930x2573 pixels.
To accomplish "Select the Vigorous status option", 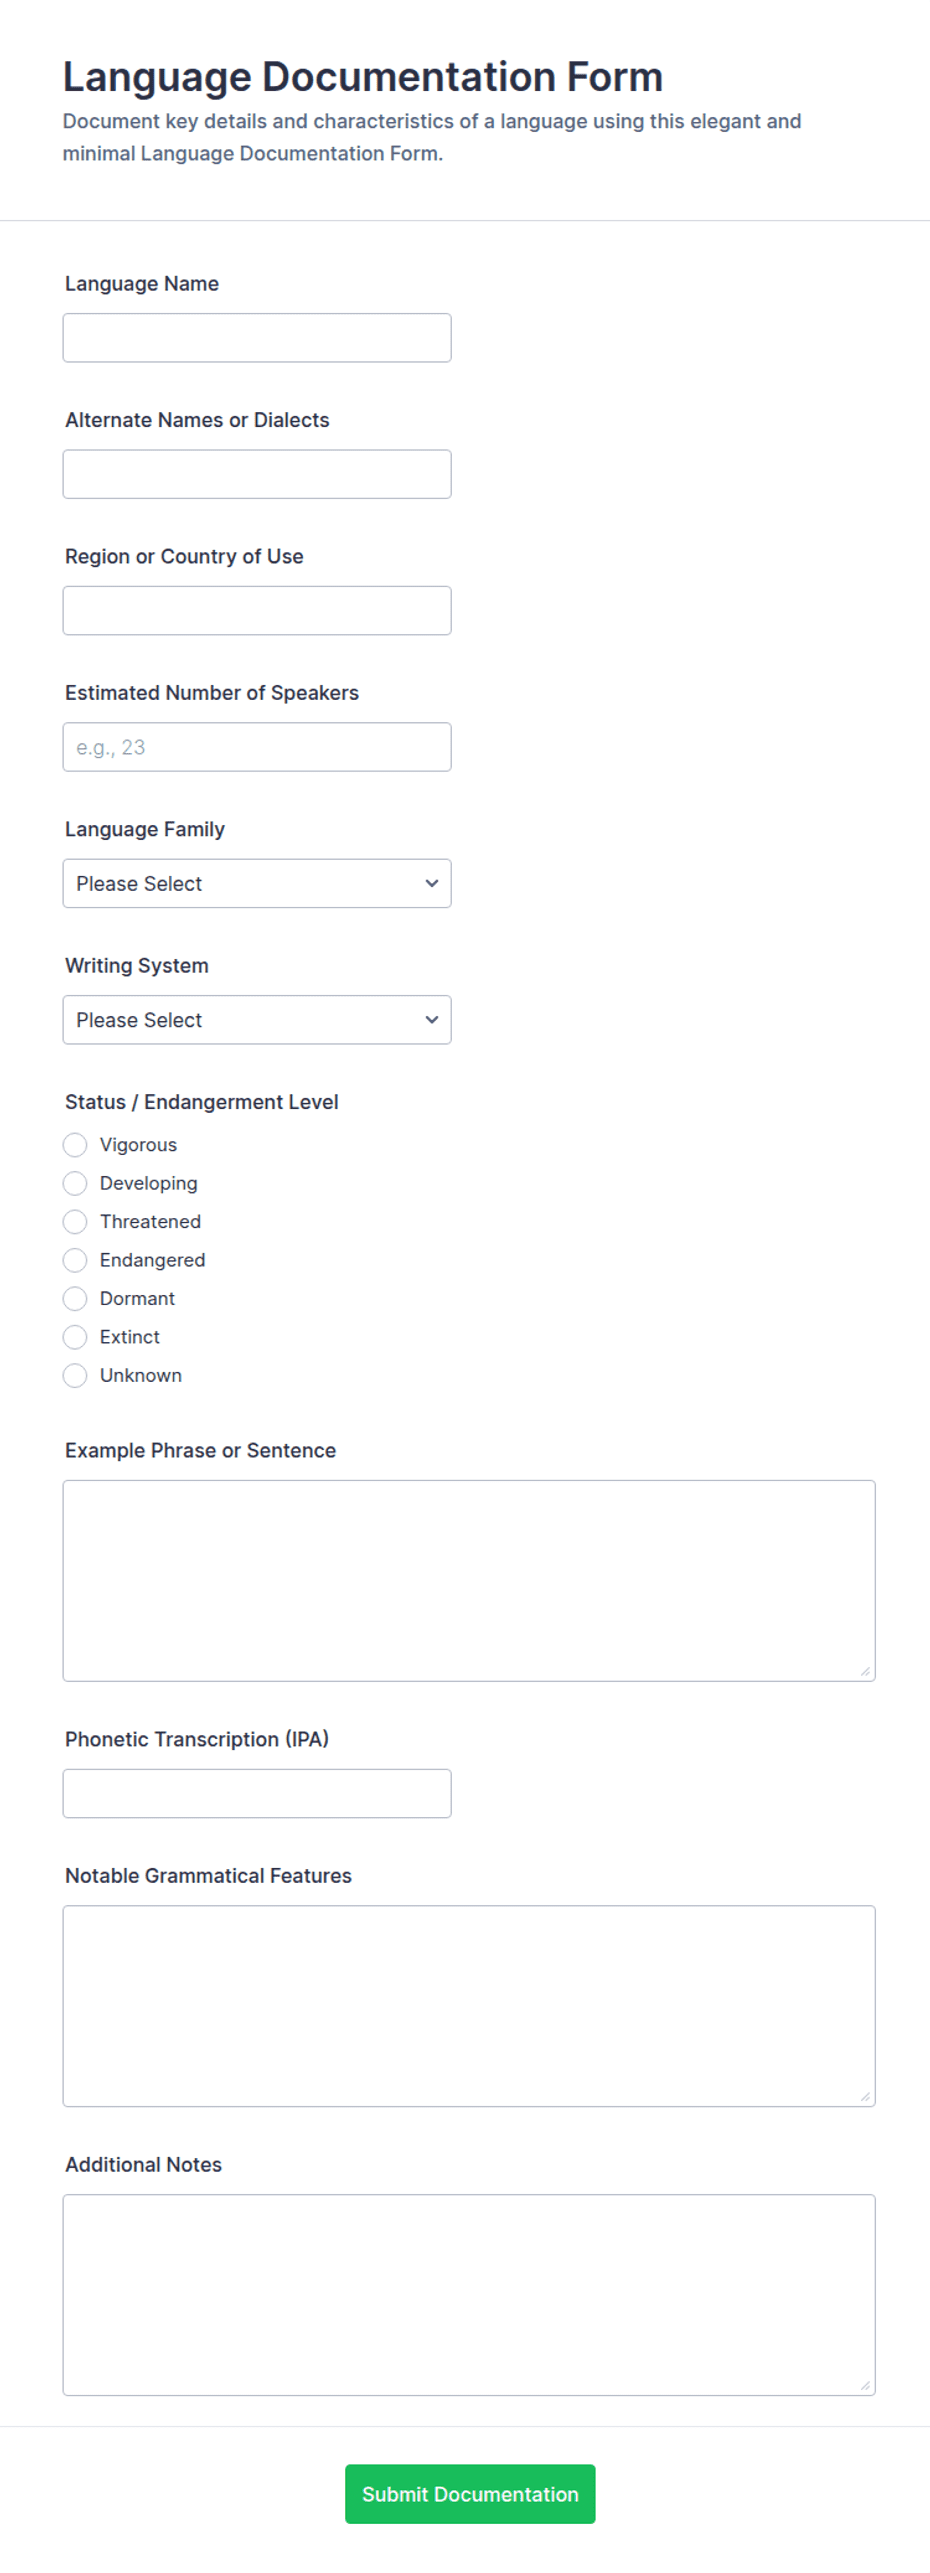I will pyautogui.click(x=75, y=1145).
